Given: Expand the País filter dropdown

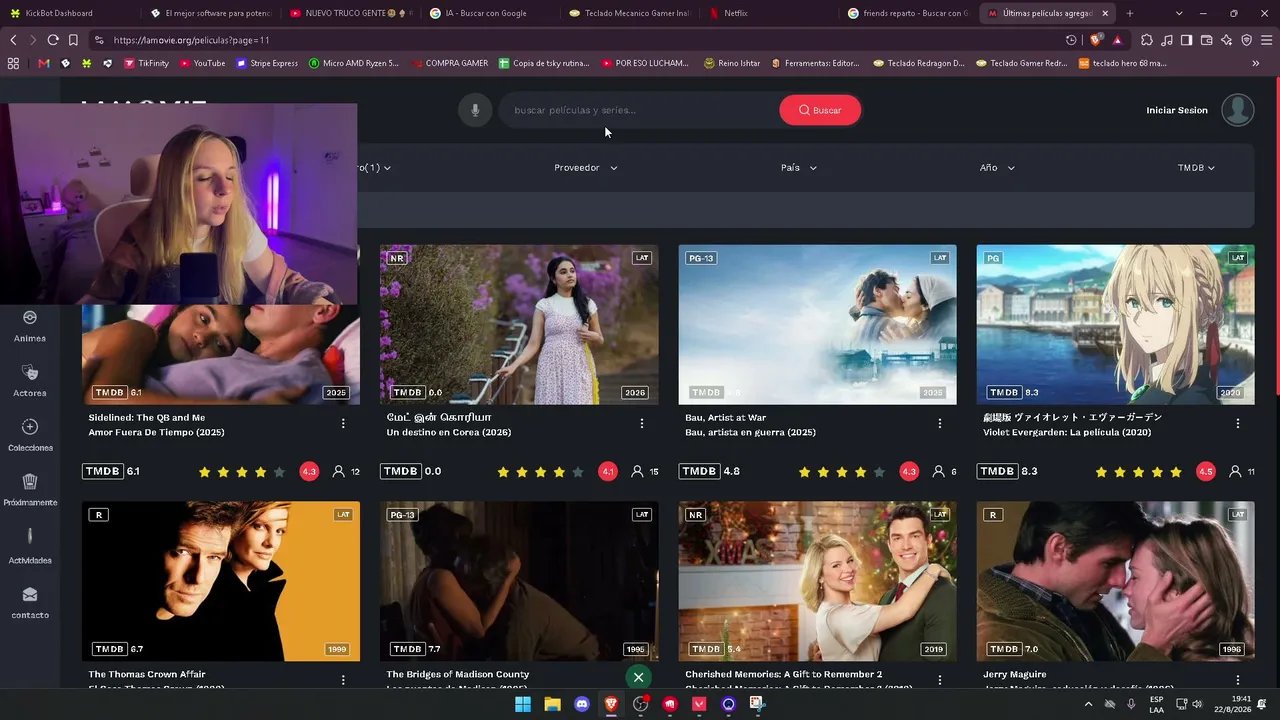Looking at the screenshot, I should (x=799, y=168).
